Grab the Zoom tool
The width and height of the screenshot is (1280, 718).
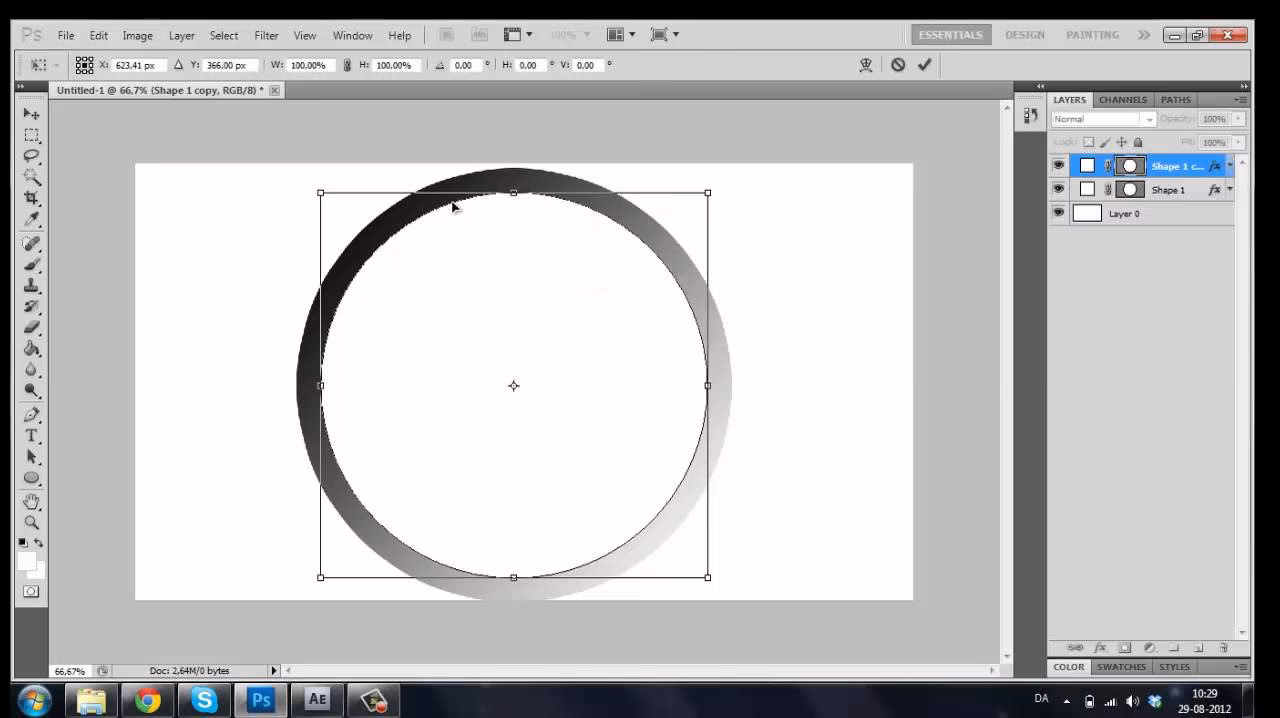[31, 521]
